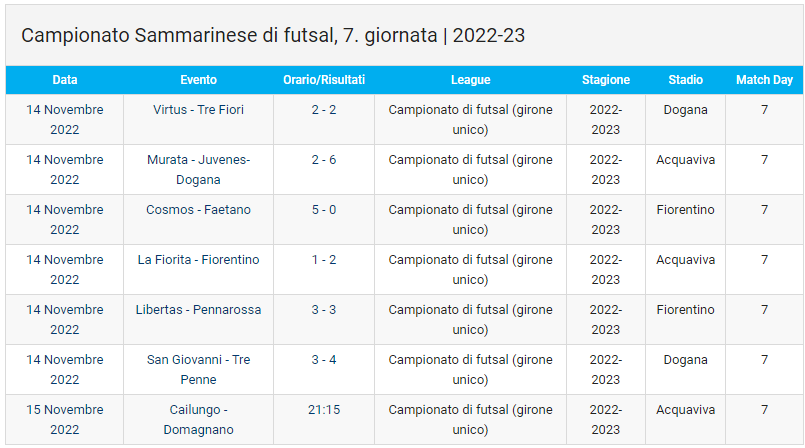Viewport: 805px width, 448px height.
Task: Sort by Evento column header
Action: coord(198,80)
